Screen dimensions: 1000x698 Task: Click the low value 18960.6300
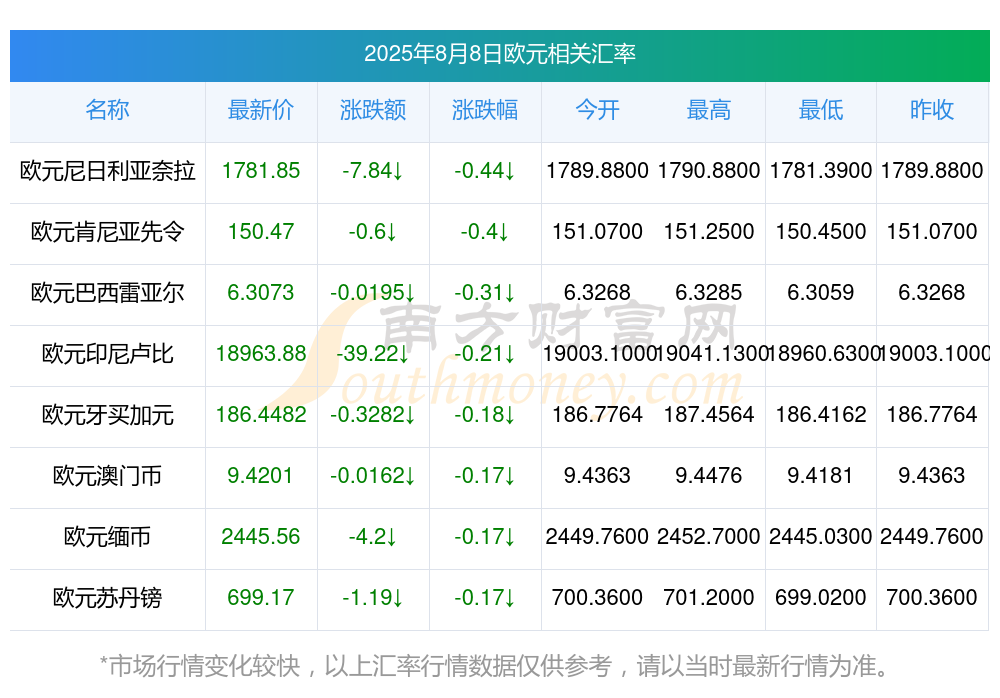[x=822, y=353]
